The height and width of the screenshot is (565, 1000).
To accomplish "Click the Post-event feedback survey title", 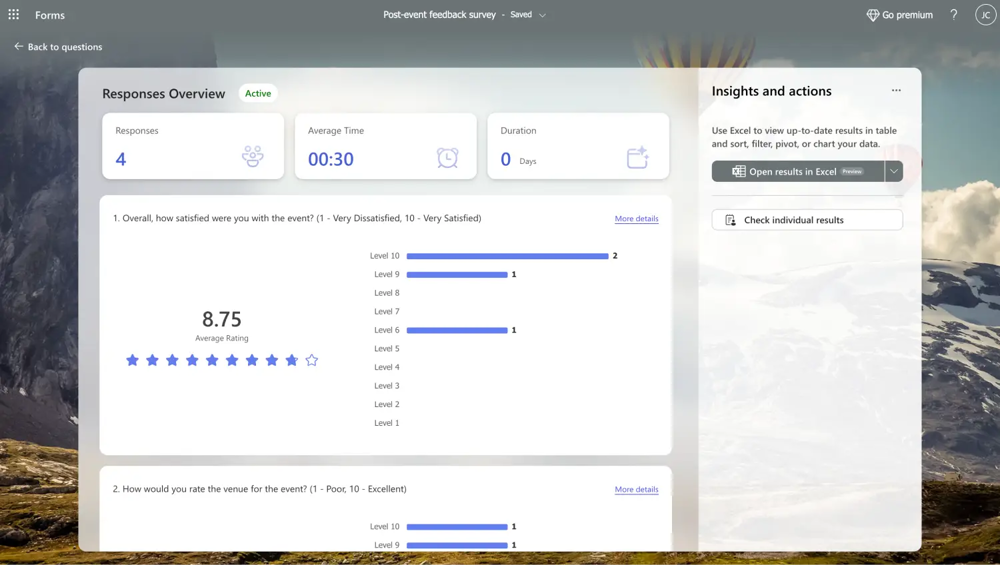I will point(439,15).
